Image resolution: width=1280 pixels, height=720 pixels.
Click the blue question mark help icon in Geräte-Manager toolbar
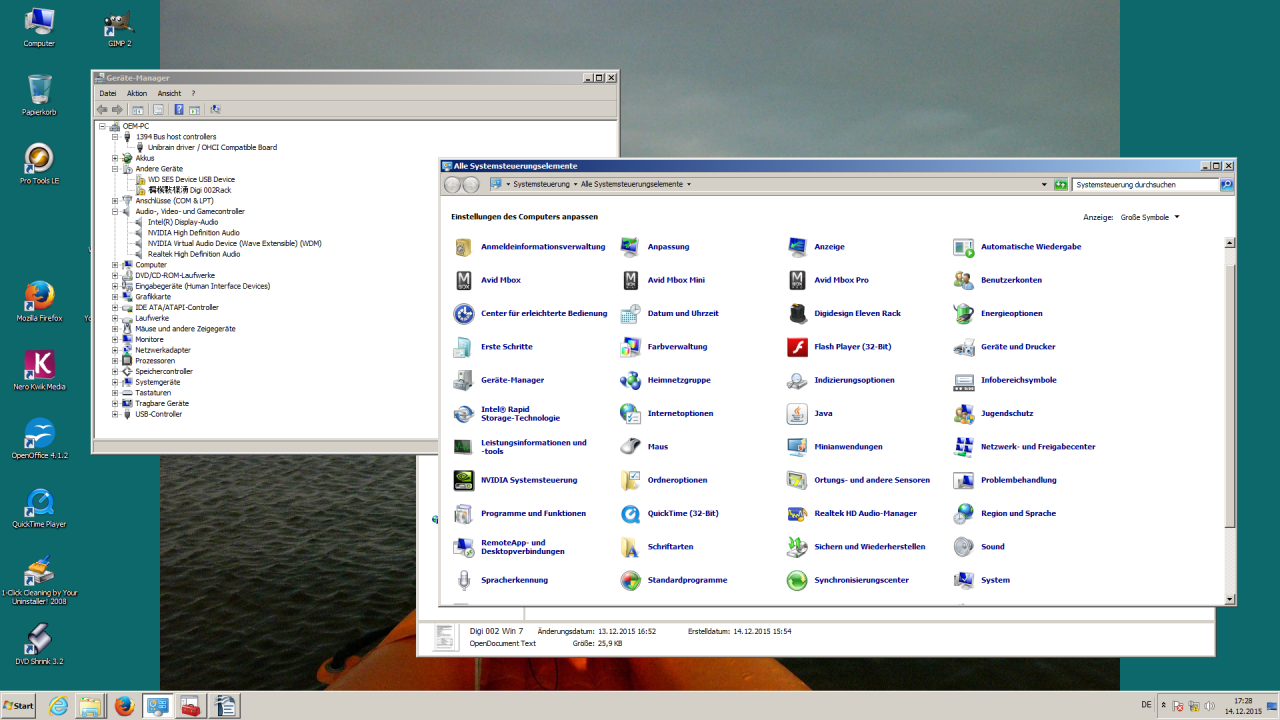click(x=178, y=109)
